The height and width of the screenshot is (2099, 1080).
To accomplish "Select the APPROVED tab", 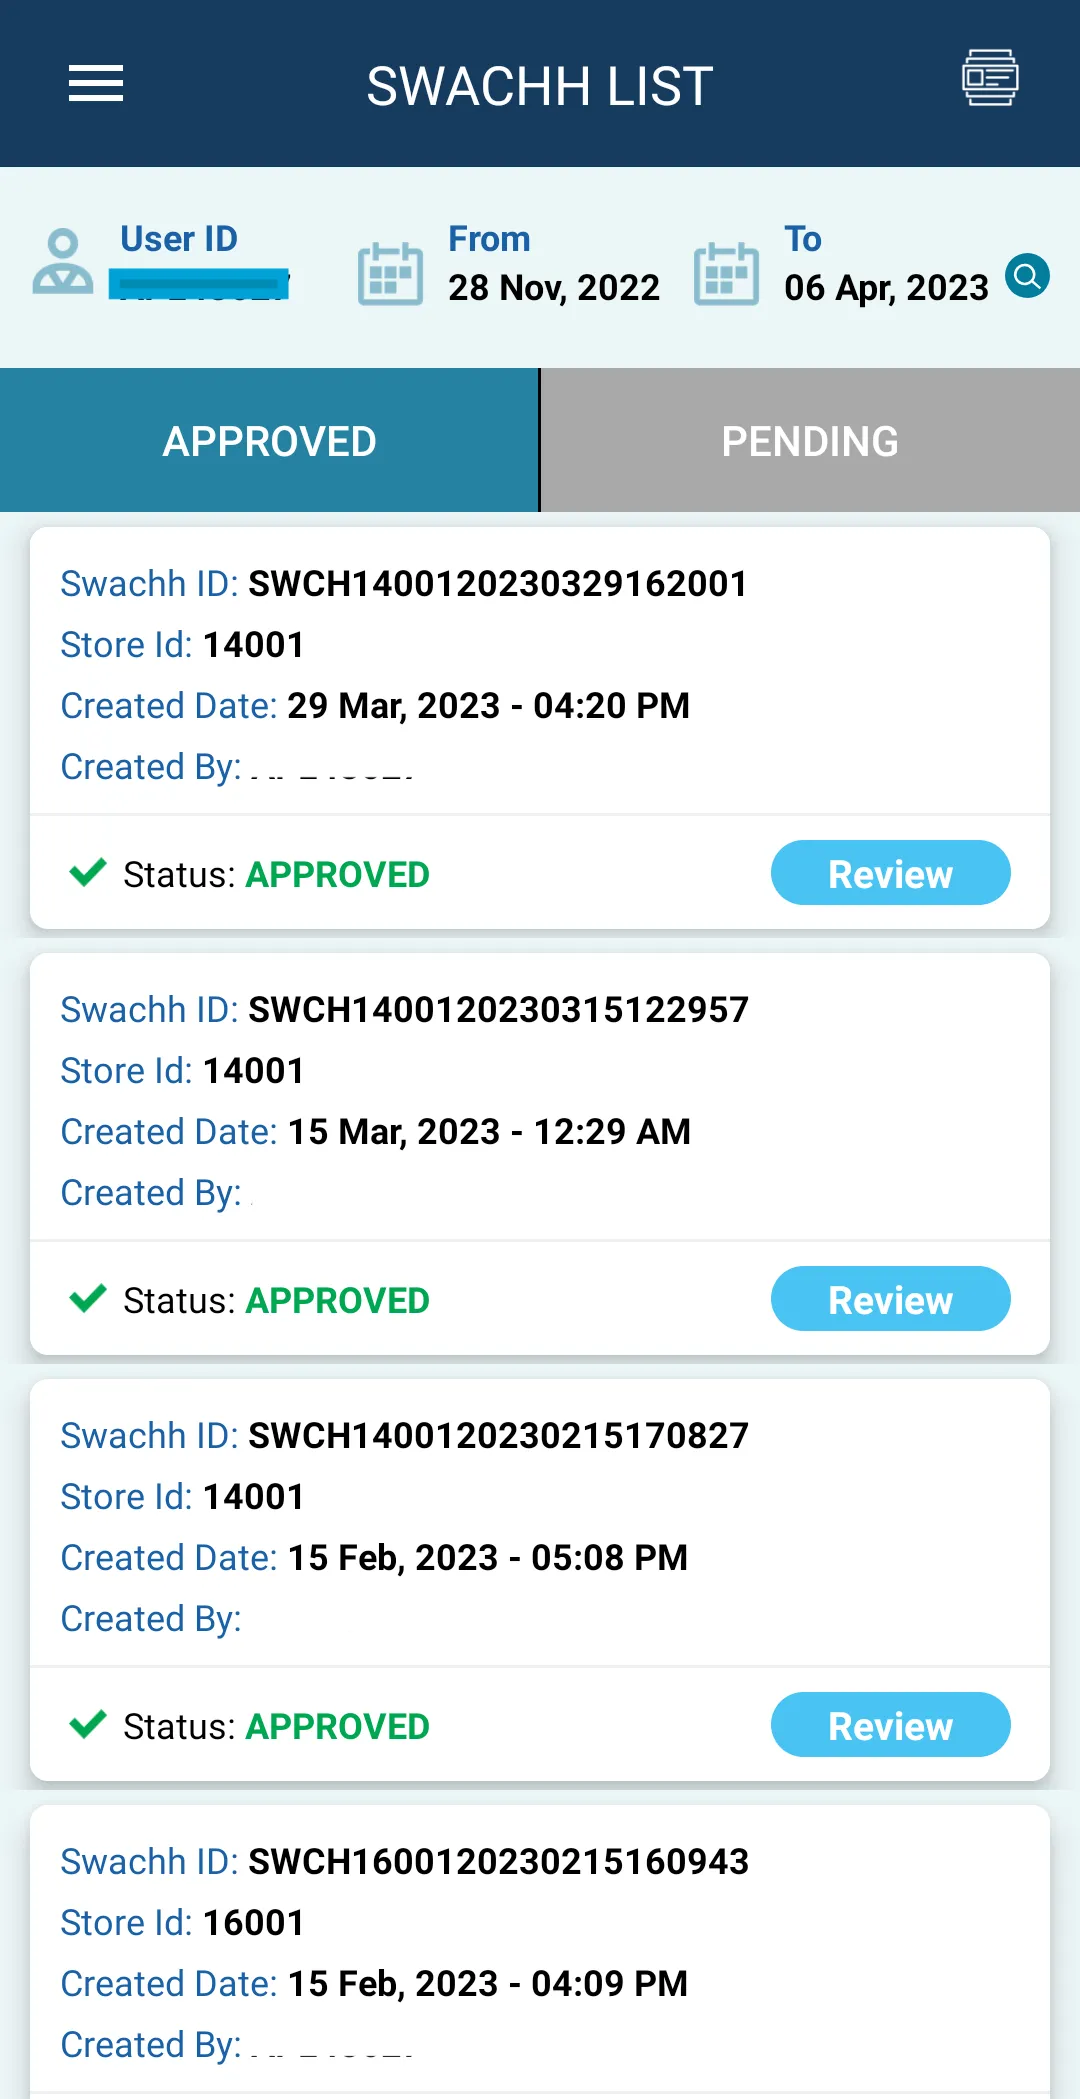I will (x=268, y=440).
